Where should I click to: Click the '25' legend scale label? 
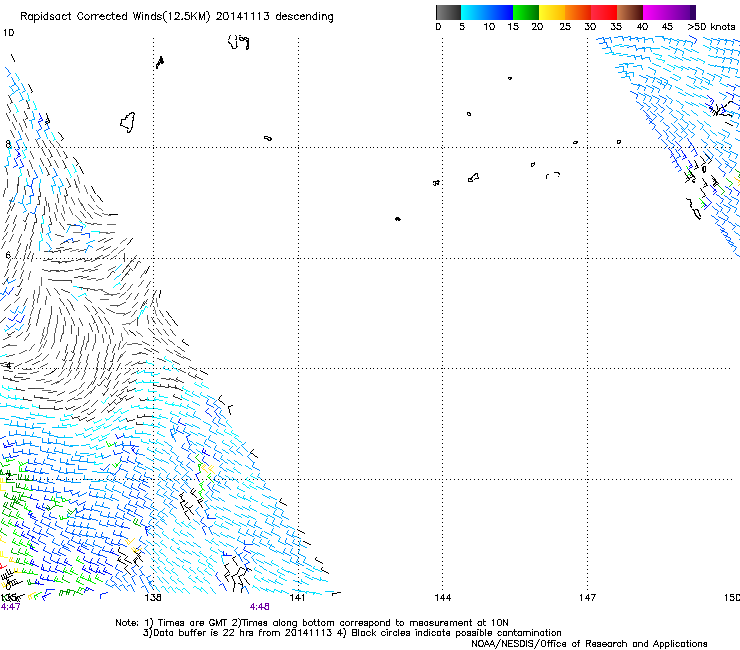[565, 27]
